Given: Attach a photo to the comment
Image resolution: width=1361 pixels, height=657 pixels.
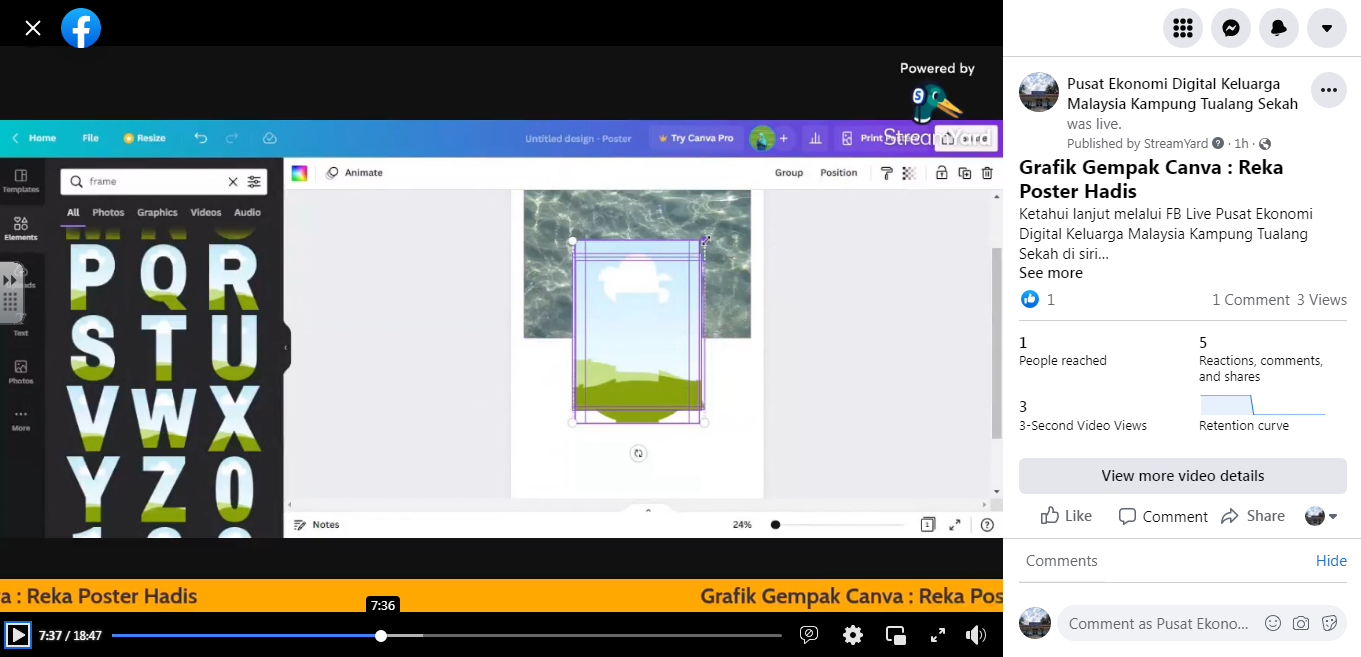Looking at the screenshot, I should tap(1301, 623).
